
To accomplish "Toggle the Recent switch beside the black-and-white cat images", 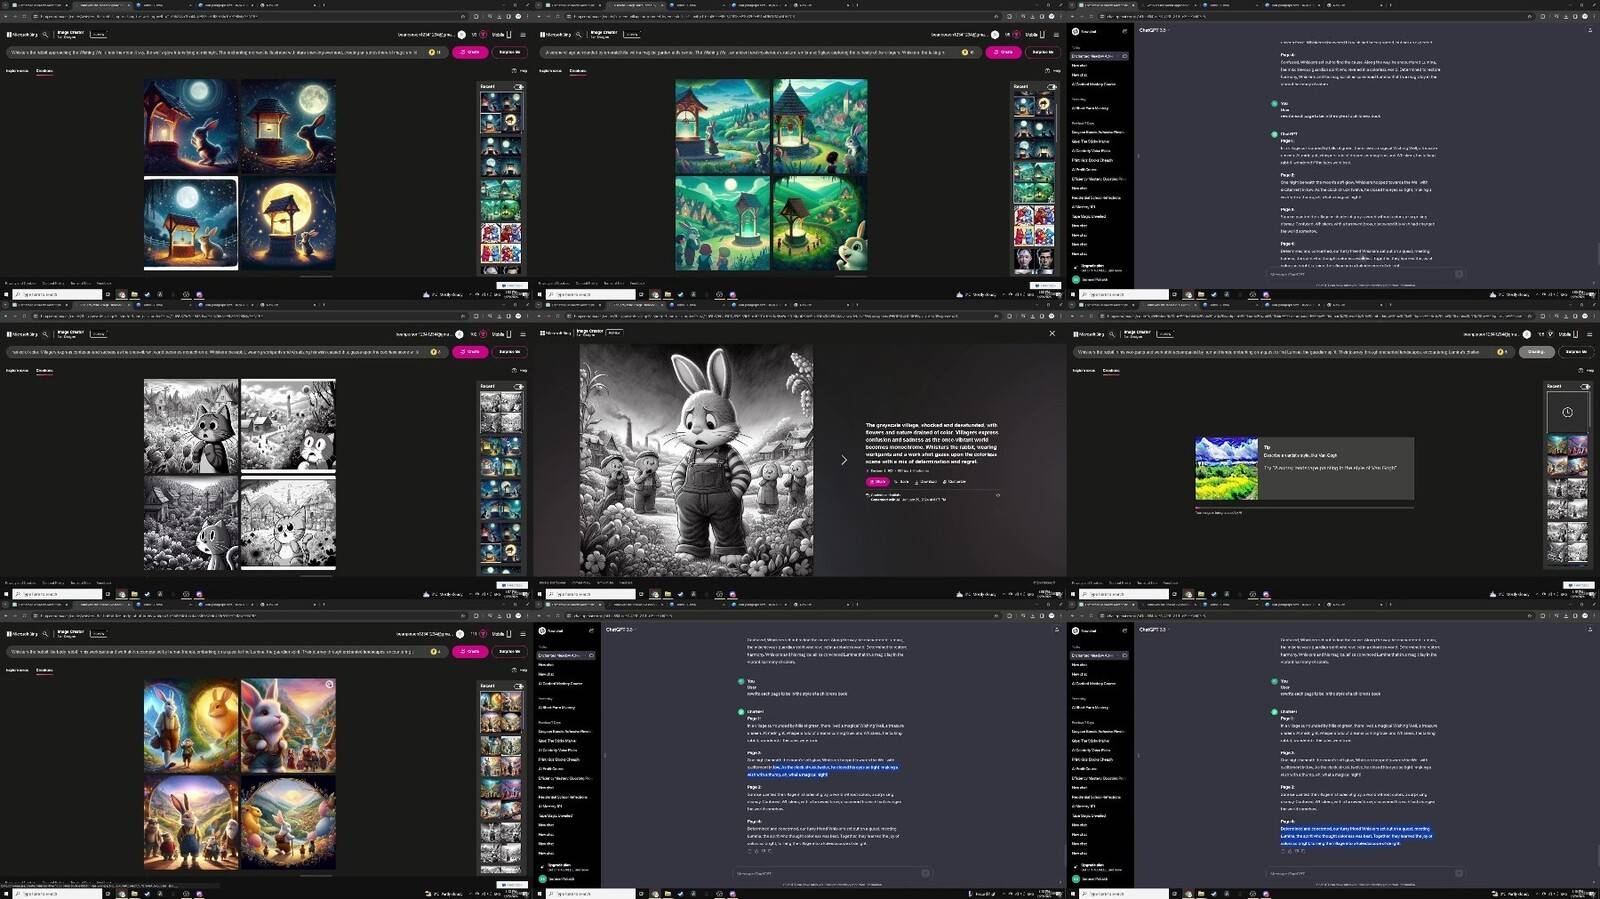I will point(518,386).
